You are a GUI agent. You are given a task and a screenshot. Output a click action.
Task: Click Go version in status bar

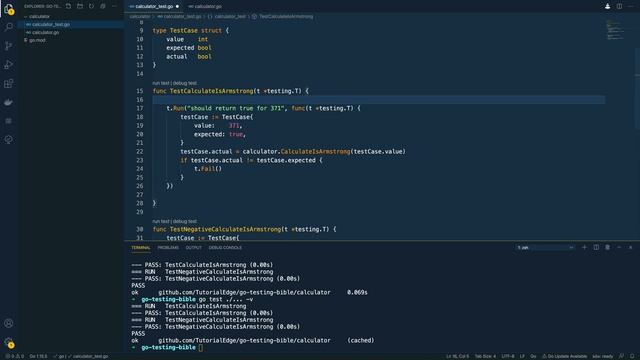(38, 356)
